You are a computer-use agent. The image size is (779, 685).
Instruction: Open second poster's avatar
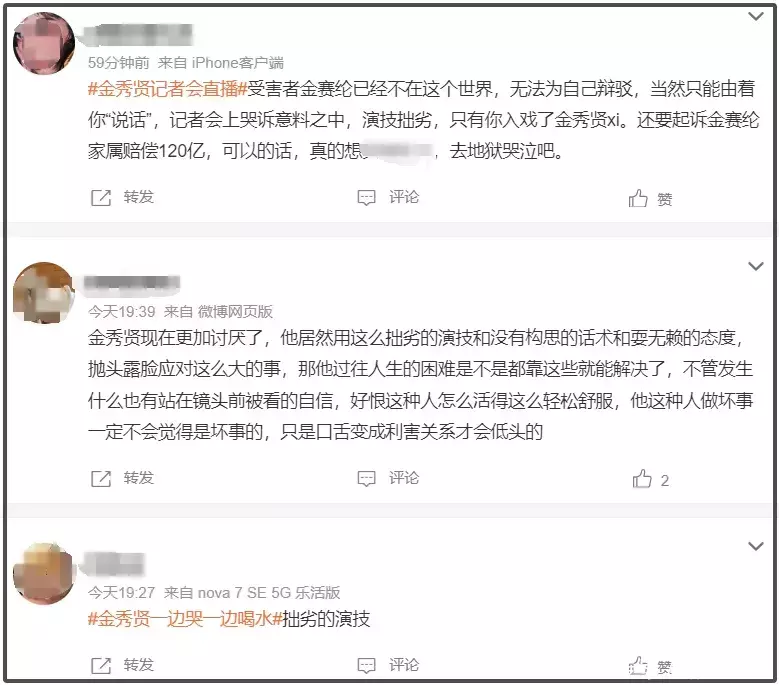(x=44, y=293)
